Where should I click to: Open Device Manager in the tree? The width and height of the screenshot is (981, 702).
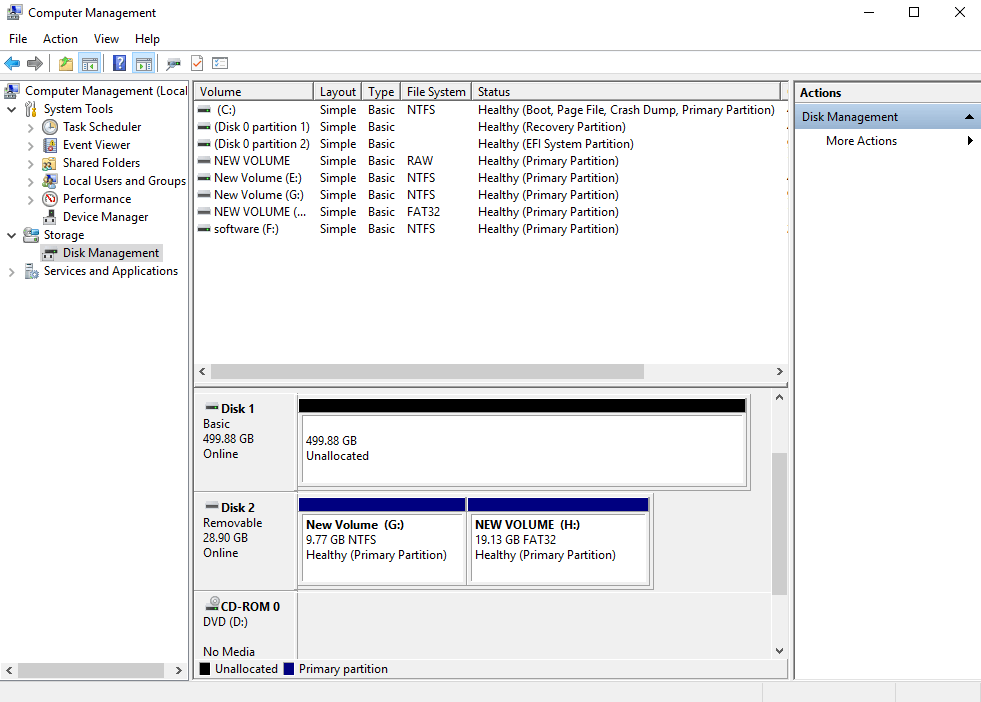[106, 217]
